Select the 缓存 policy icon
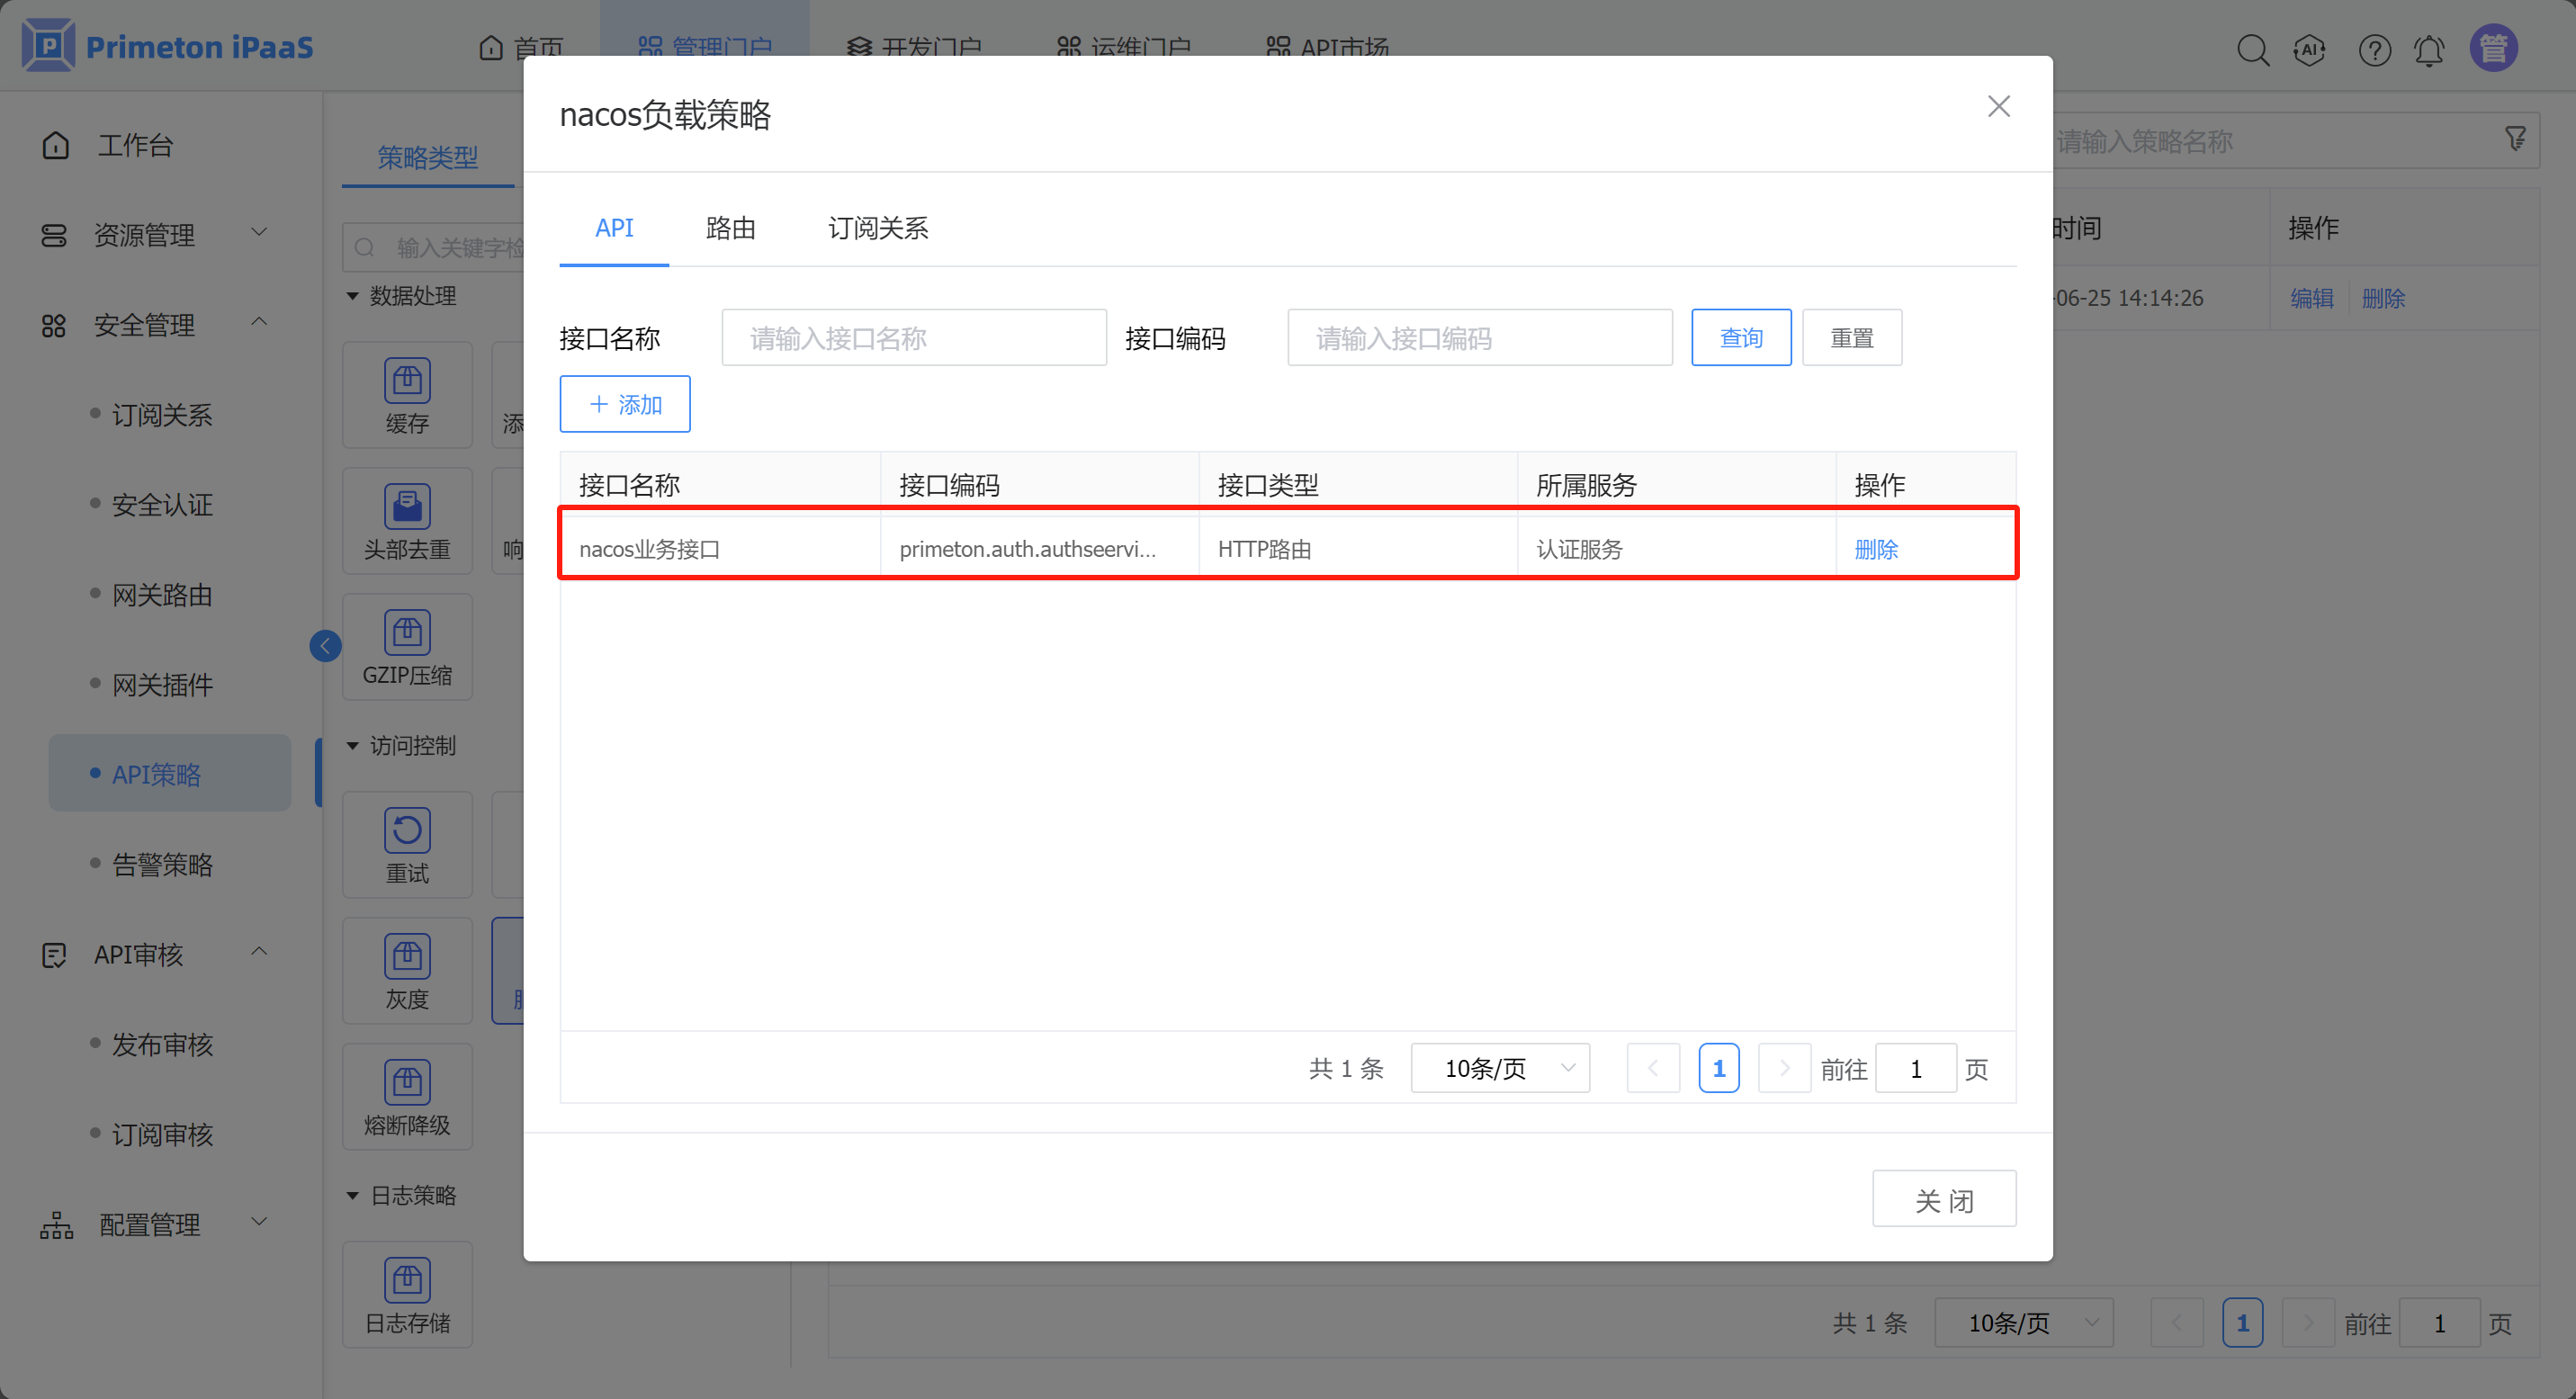This screenshot has height=1399, width=2576. coord(407,381)
